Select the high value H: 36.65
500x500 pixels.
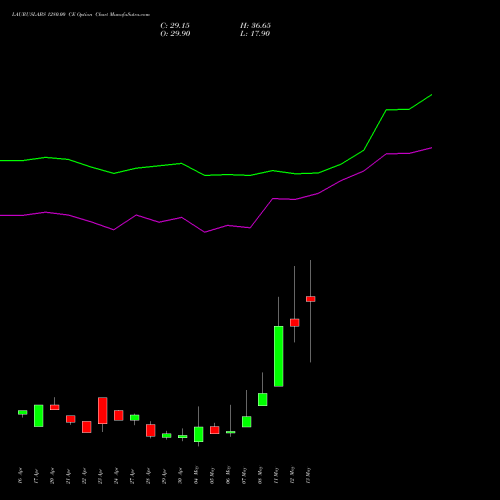[x=255, y=26]
